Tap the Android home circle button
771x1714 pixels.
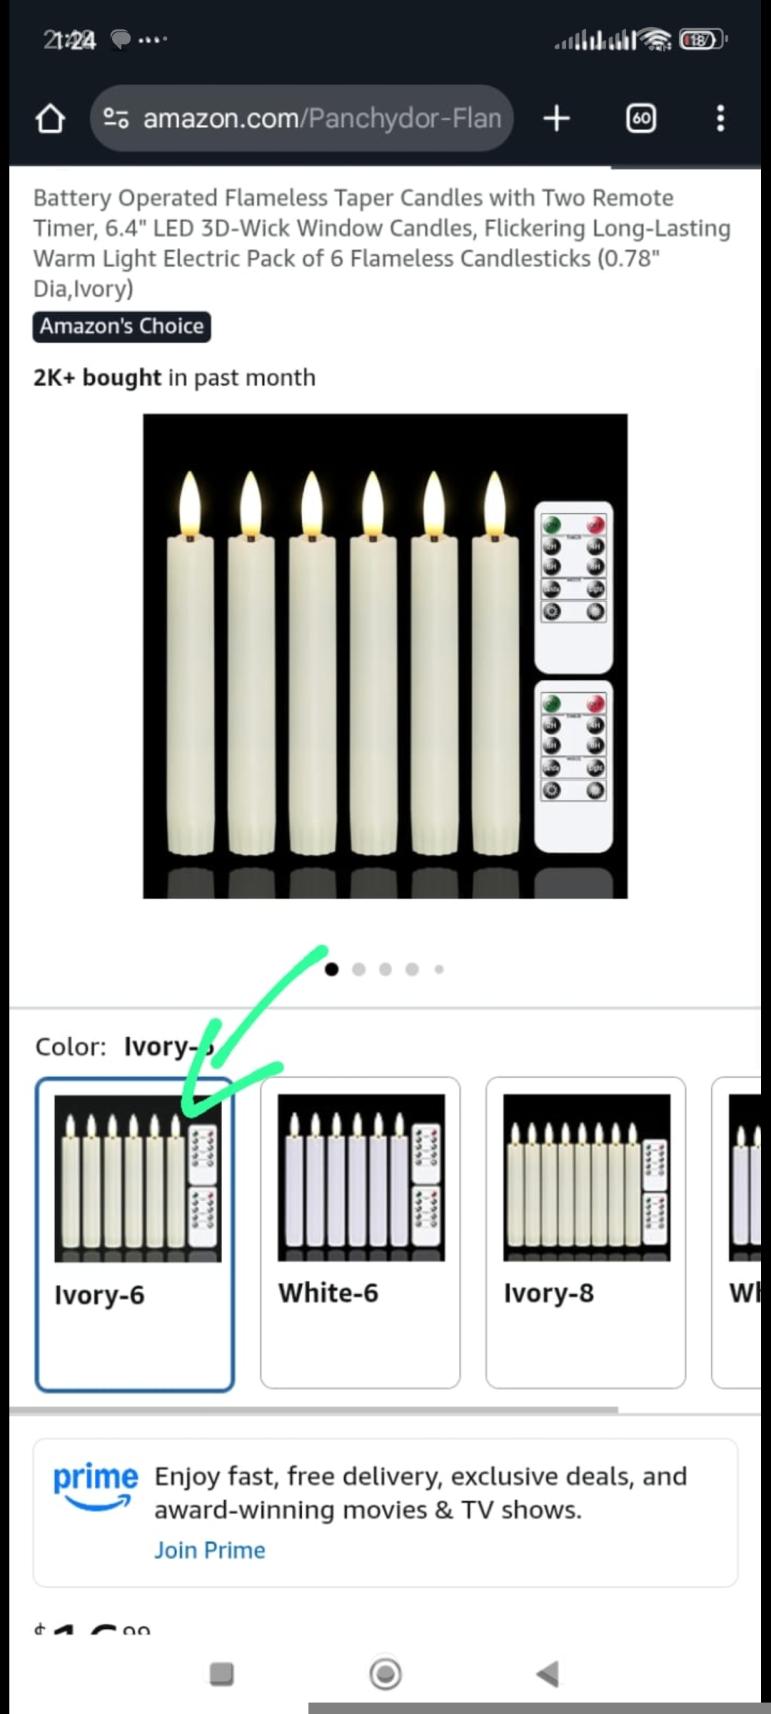coord(385,1673)
